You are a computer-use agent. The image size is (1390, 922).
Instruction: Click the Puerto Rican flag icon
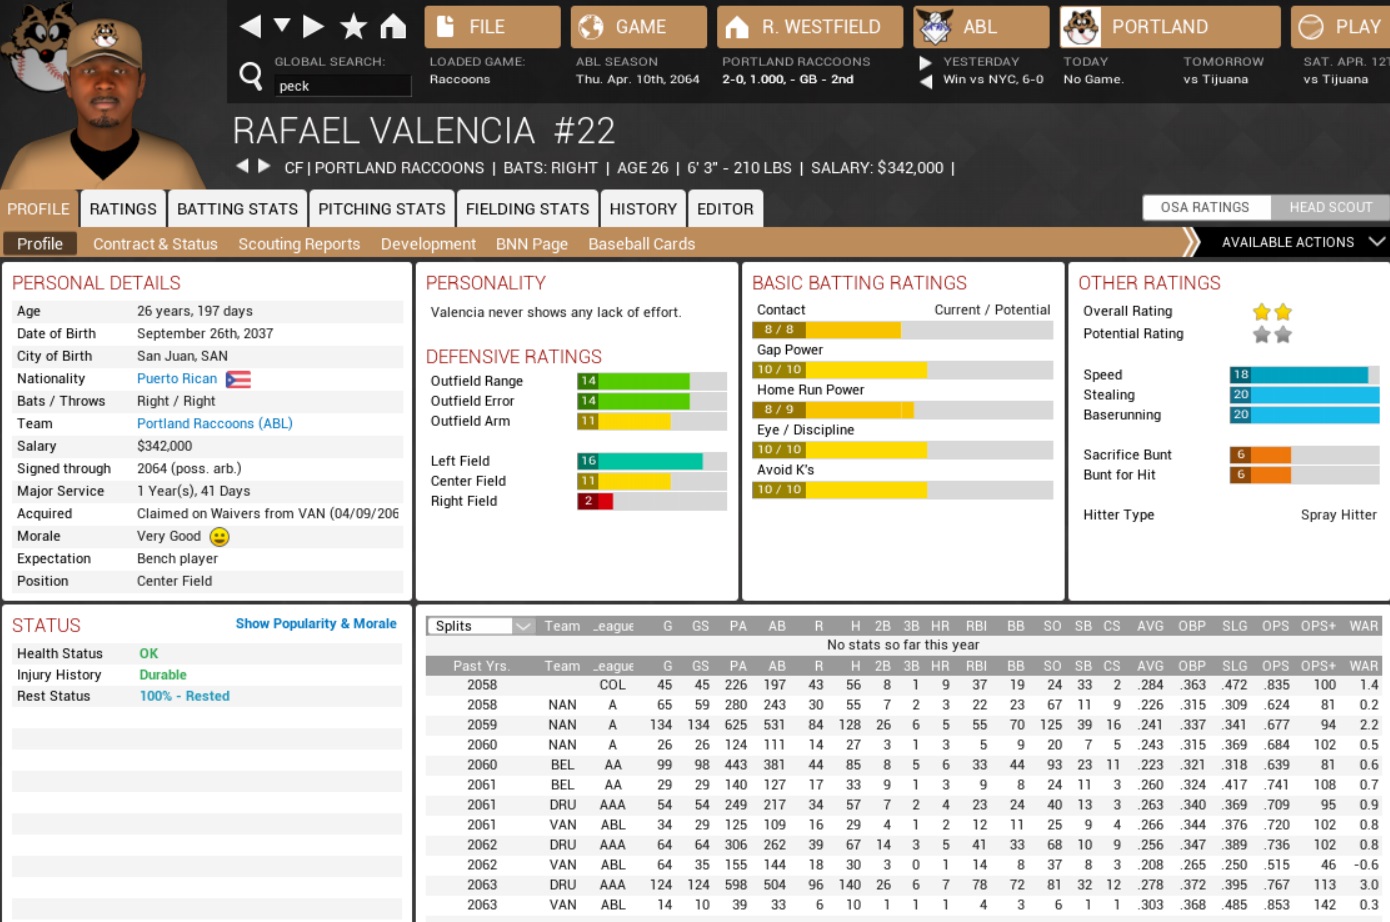point(238,379)
